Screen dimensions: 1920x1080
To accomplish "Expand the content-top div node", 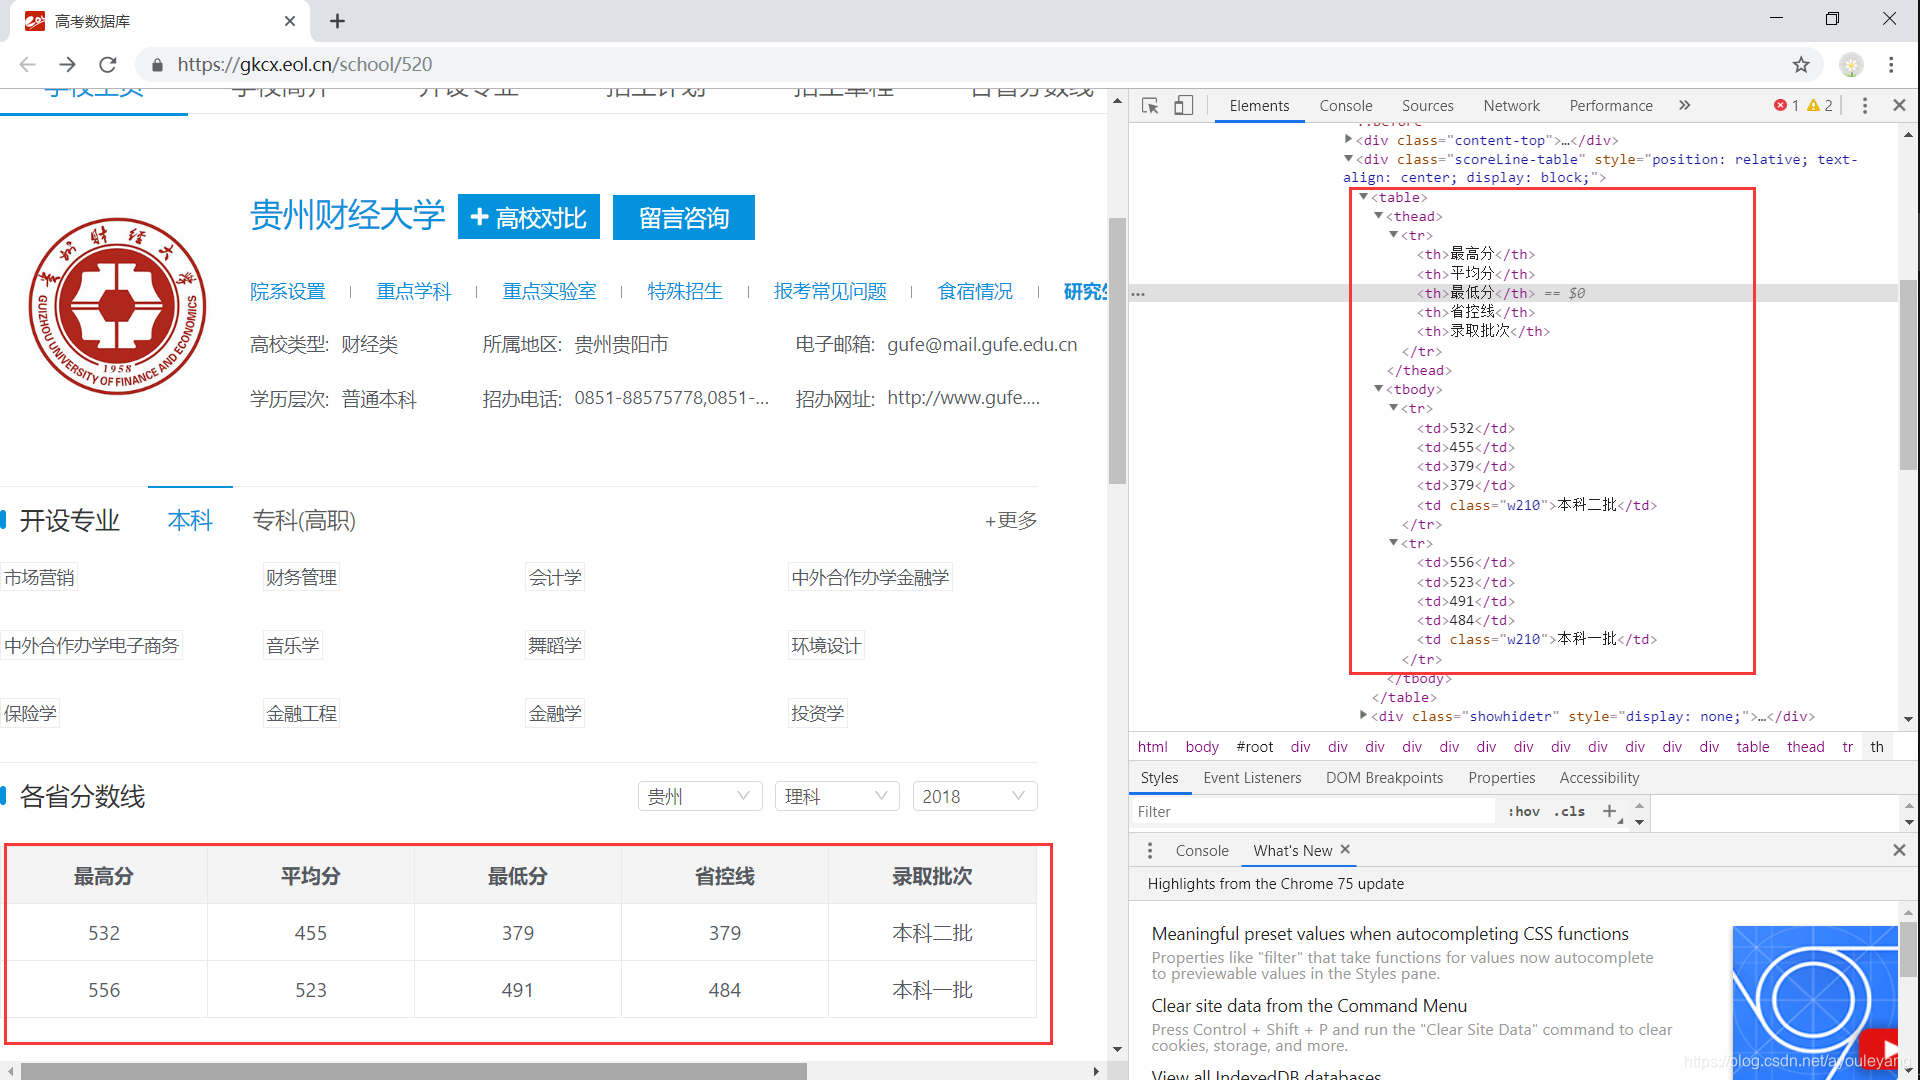I will (x=1348, y=140).
